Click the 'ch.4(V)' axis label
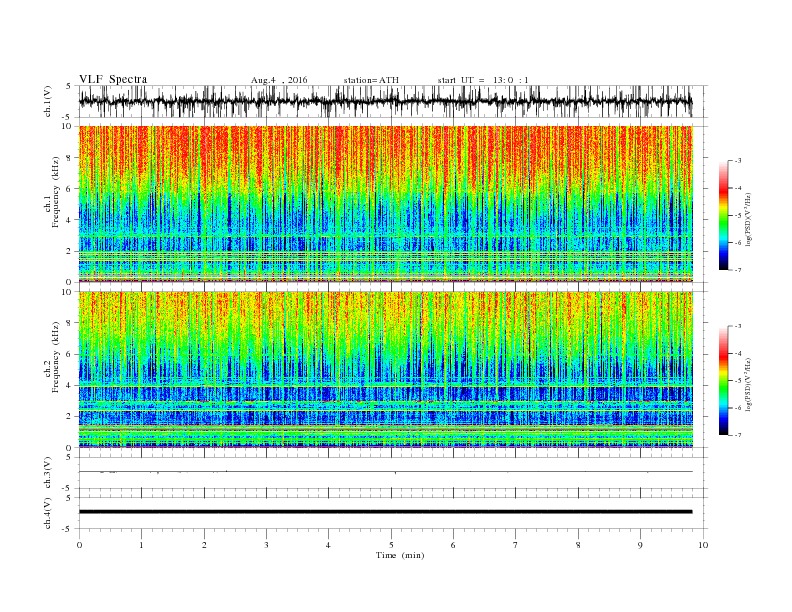The image size is (792, 612). [48, 513]
